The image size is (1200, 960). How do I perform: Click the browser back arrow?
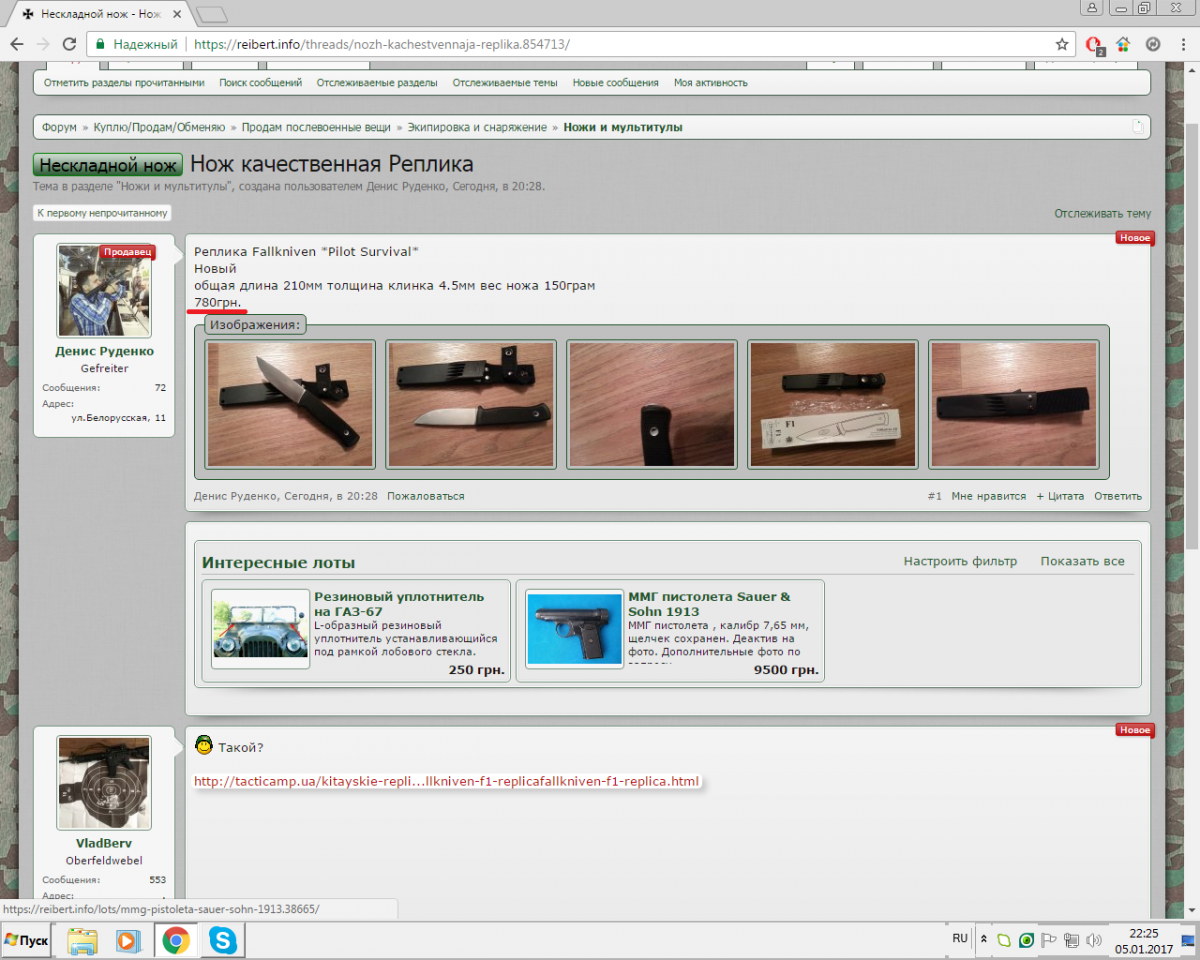(x=16, y=44)
